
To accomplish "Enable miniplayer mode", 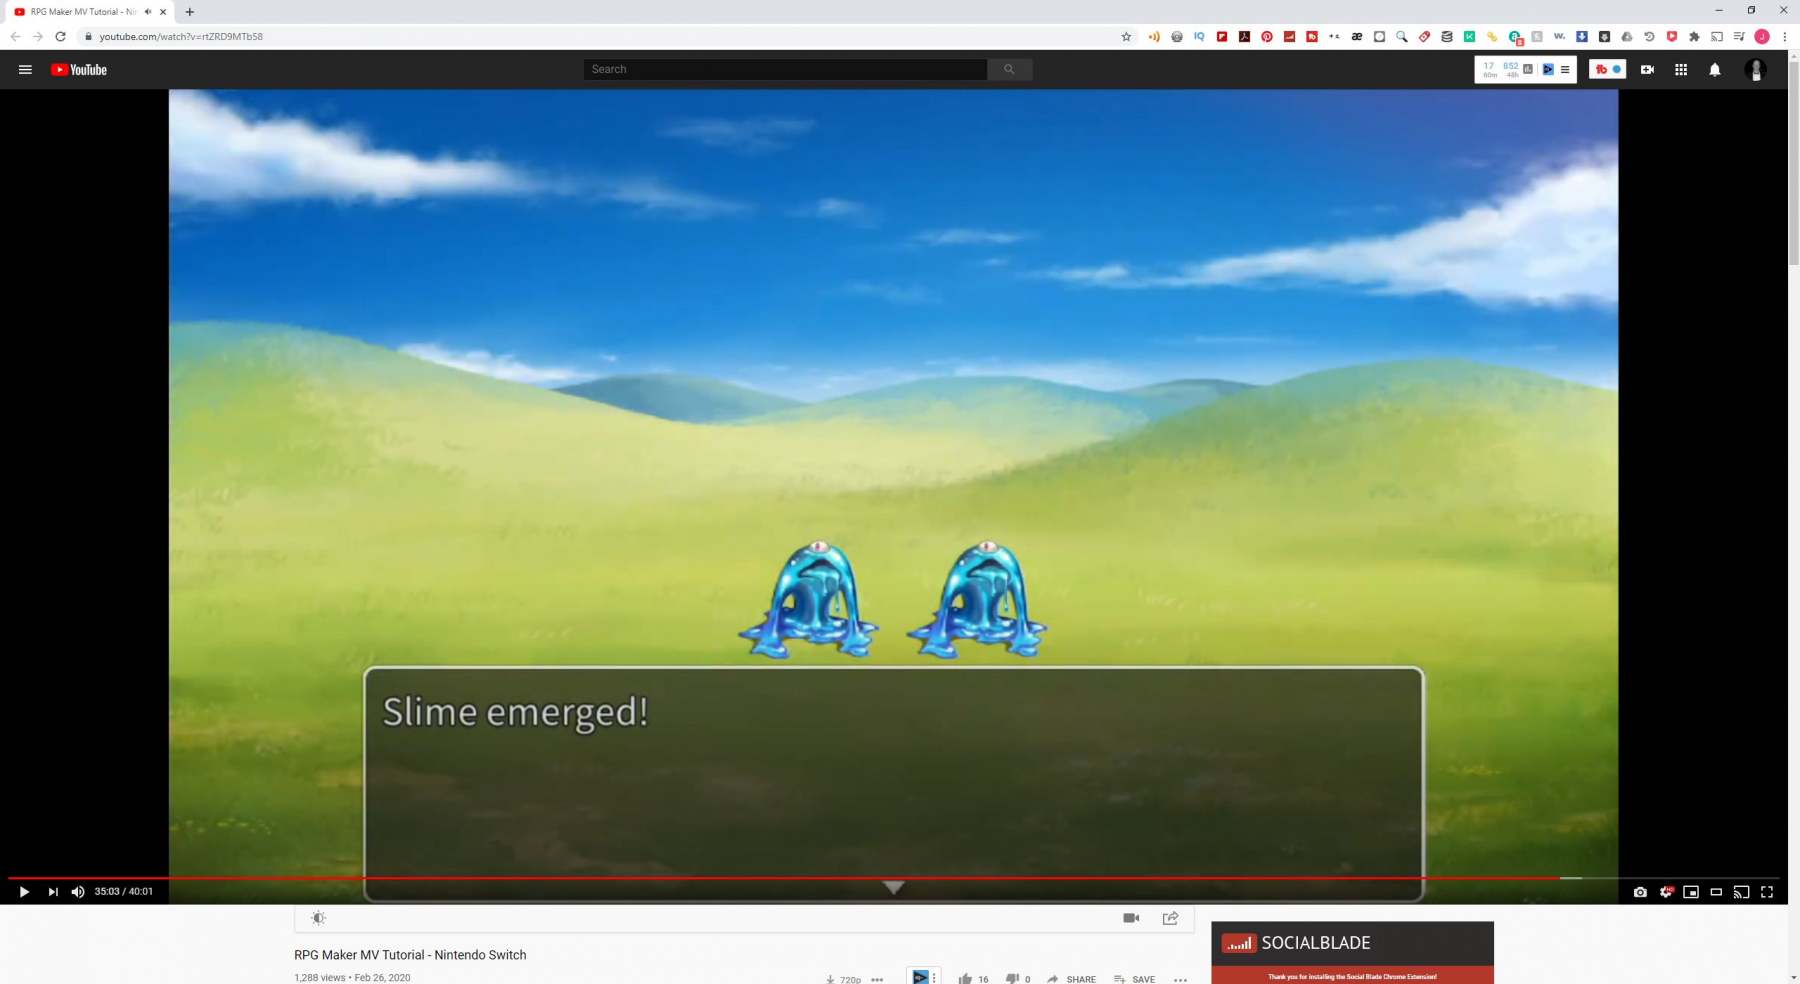I will click(x=1691, y=892).
